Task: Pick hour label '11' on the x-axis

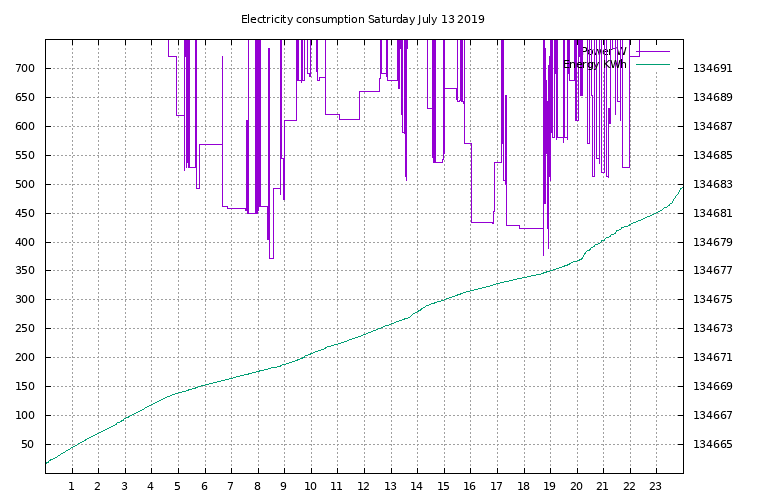Action: tap(336, 486)
